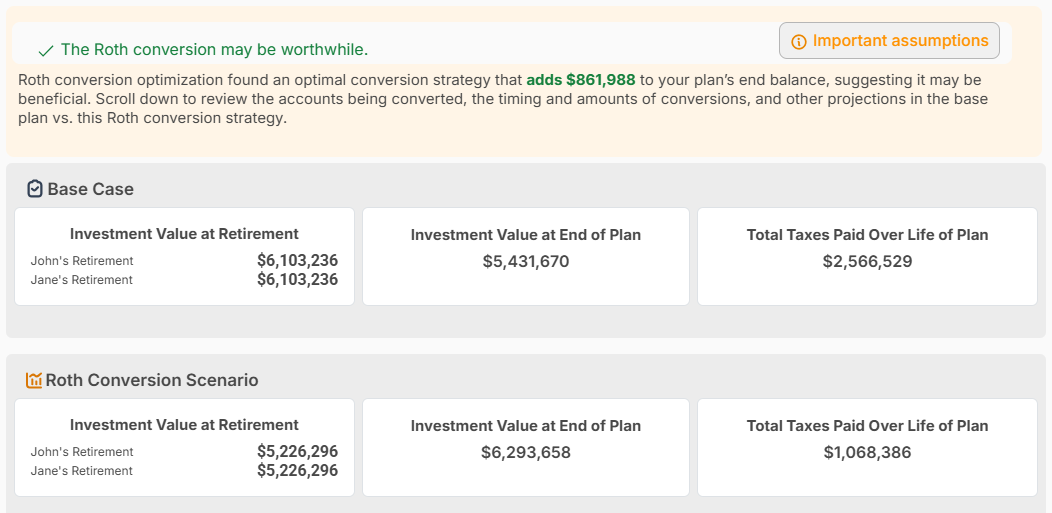The image size is (1052, 513).
Task: Click the chart icon beside Roth Conversion Scenario
Action: 34,380
